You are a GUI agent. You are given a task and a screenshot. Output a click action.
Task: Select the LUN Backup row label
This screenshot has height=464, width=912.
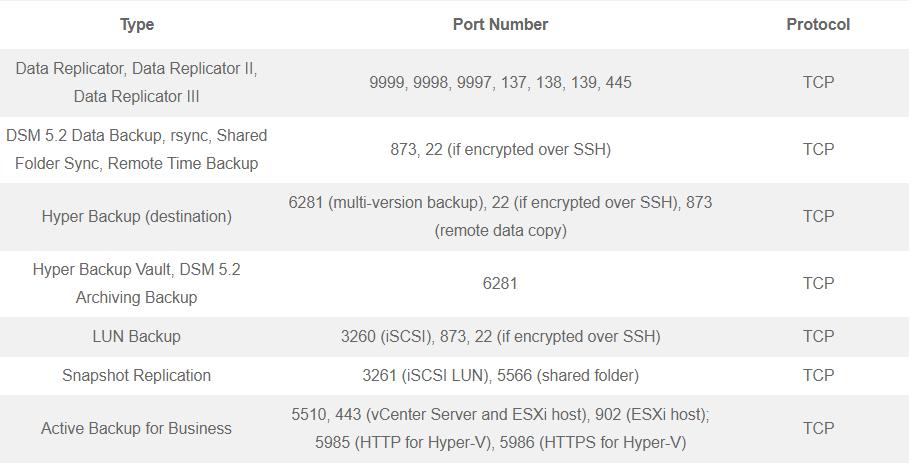[x=137, y=336]
